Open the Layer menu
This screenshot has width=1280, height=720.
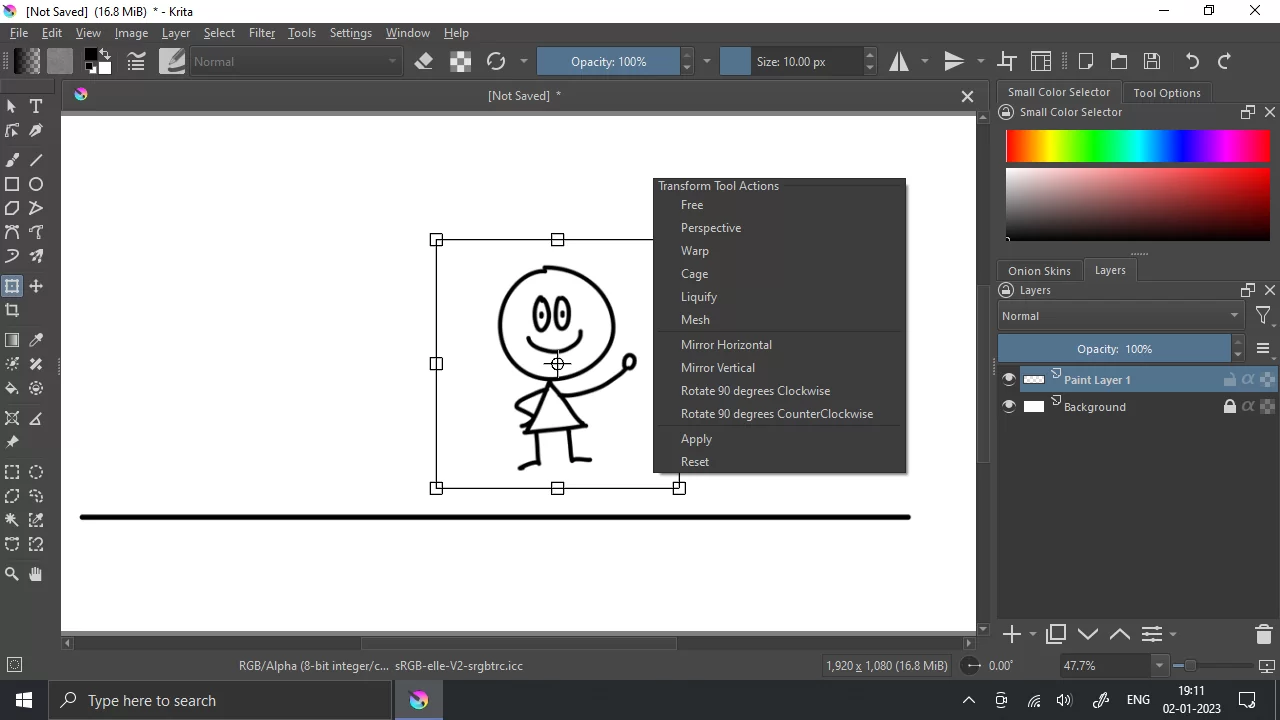coord(176,33)
